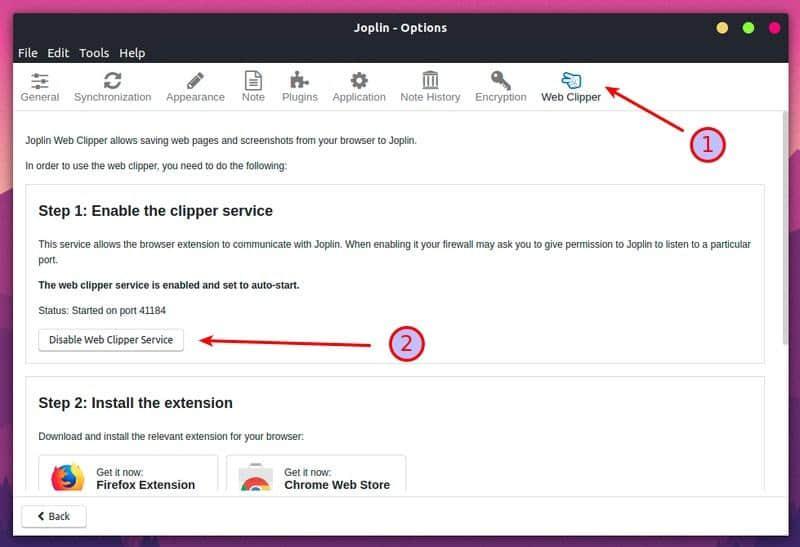Screen dimensions: 800x547
Task: Open the Edit menu
Action: [58, 53]
